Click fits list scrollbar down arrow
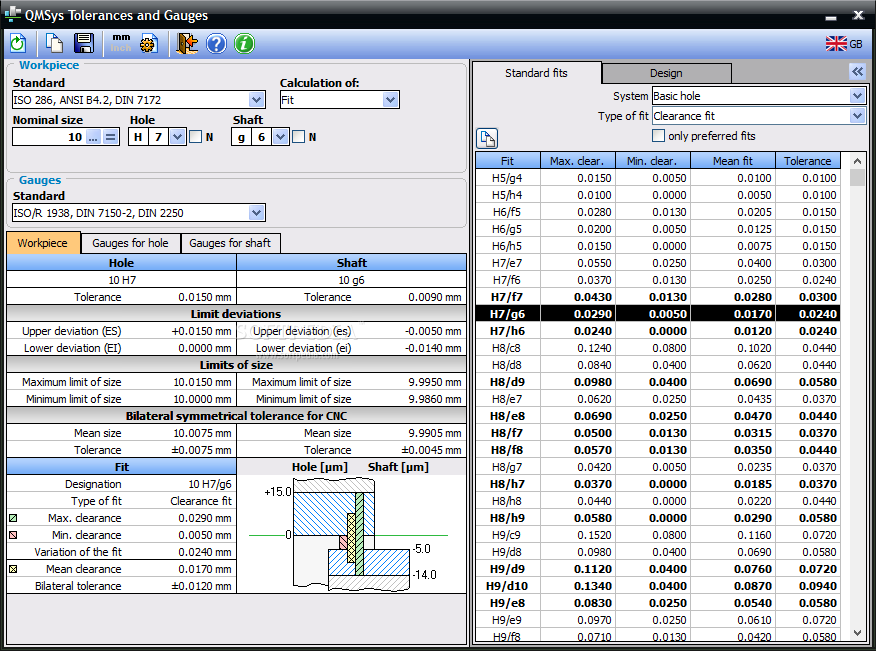Screen dimensions: 876x651 point(857,633)
